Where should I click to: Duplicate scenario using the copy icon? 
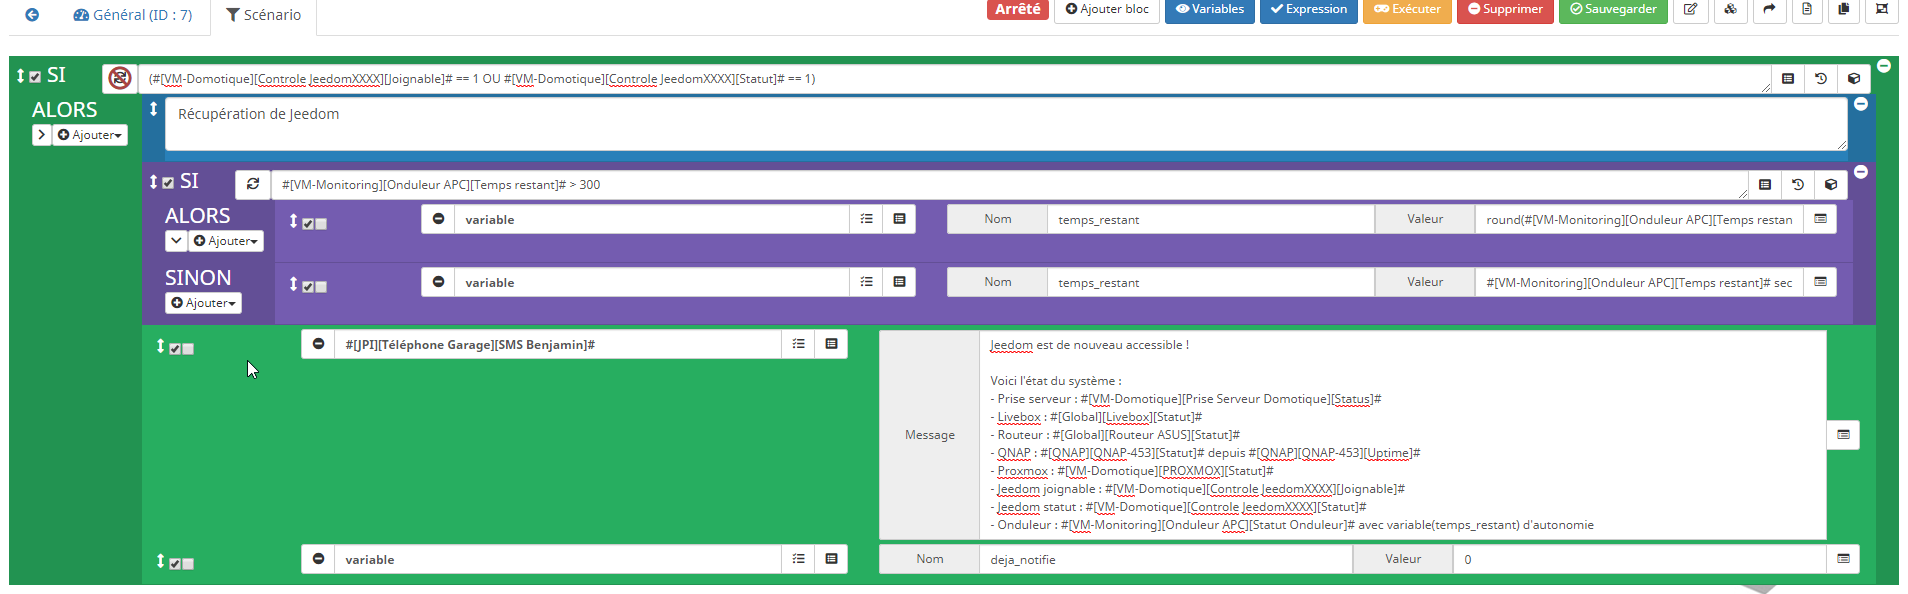pos(1844,9)
